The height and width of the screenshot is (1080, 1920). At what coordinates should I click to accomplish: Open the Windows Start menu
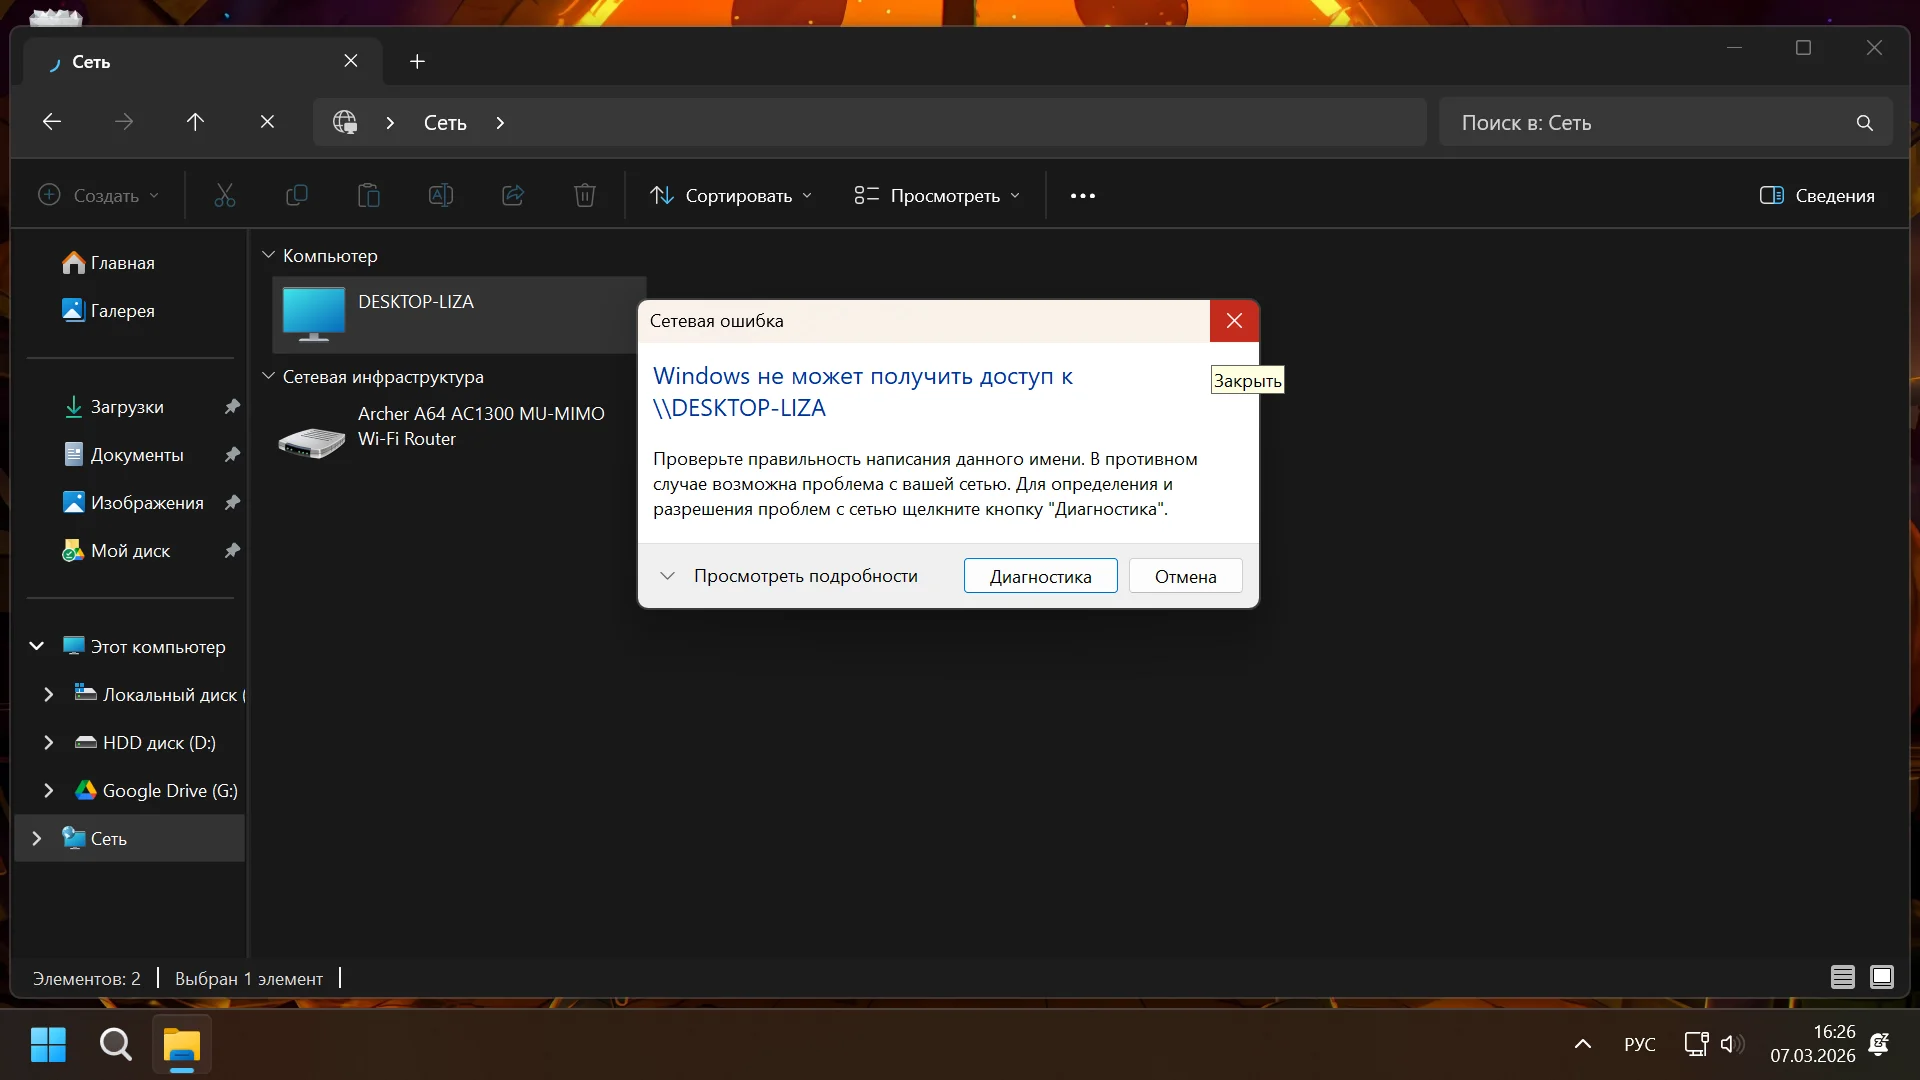[48, 1045]
